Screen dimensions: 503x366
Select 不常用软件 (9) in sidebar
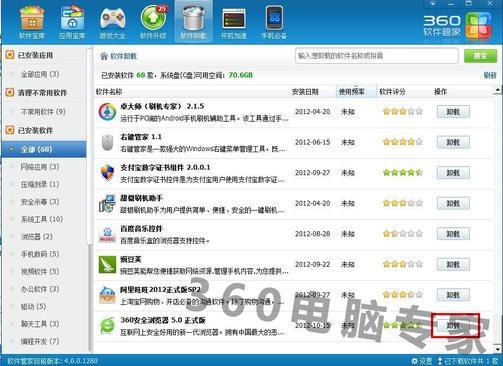point(44,112)
